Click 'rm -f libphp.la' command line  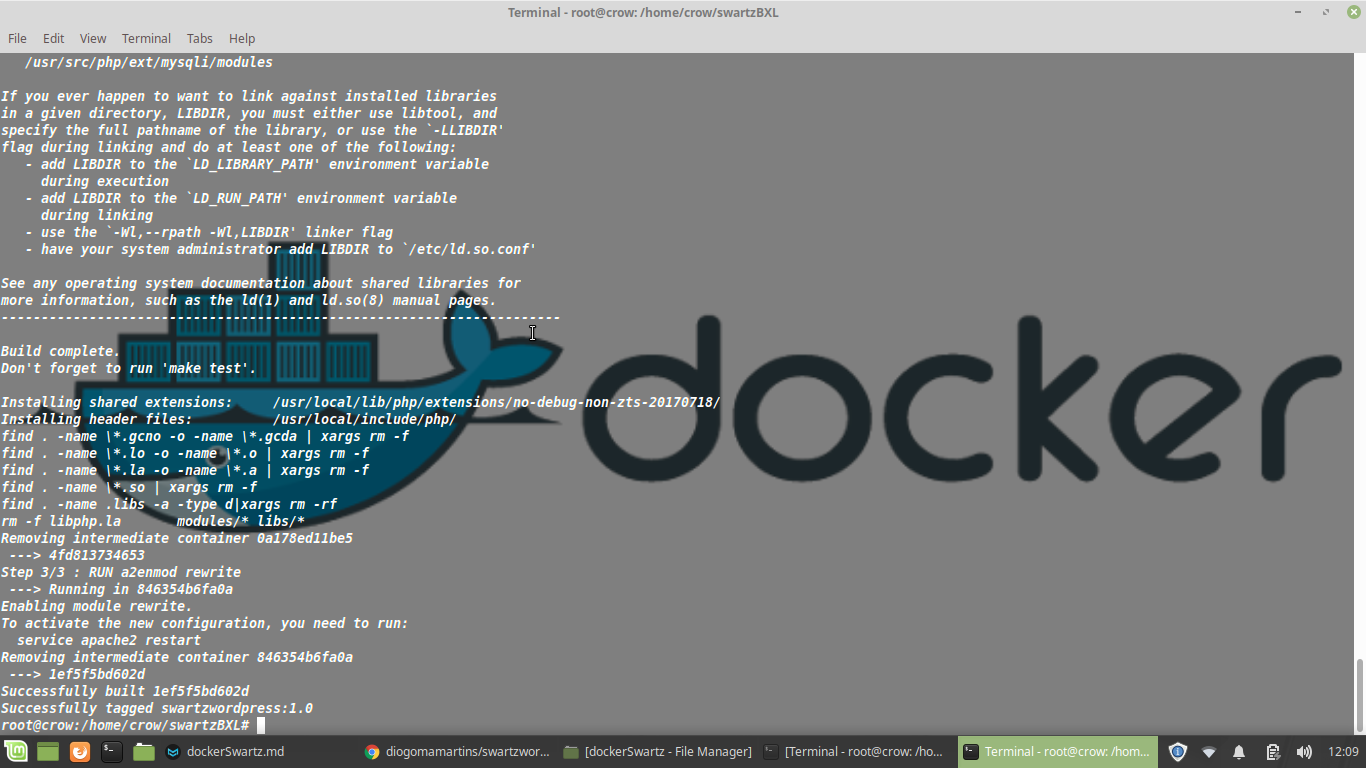tap(153, 521)
